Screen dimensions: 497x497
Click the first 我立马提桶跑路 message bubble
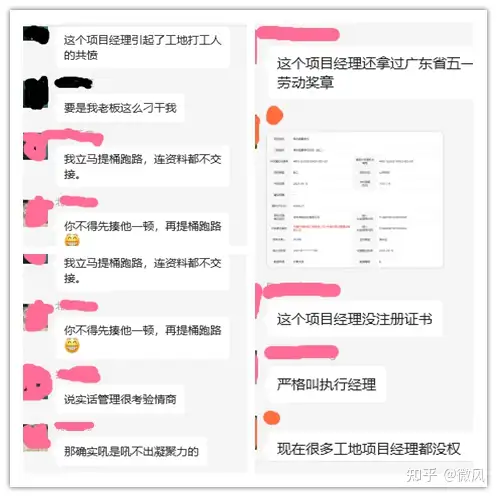point(143,166)
